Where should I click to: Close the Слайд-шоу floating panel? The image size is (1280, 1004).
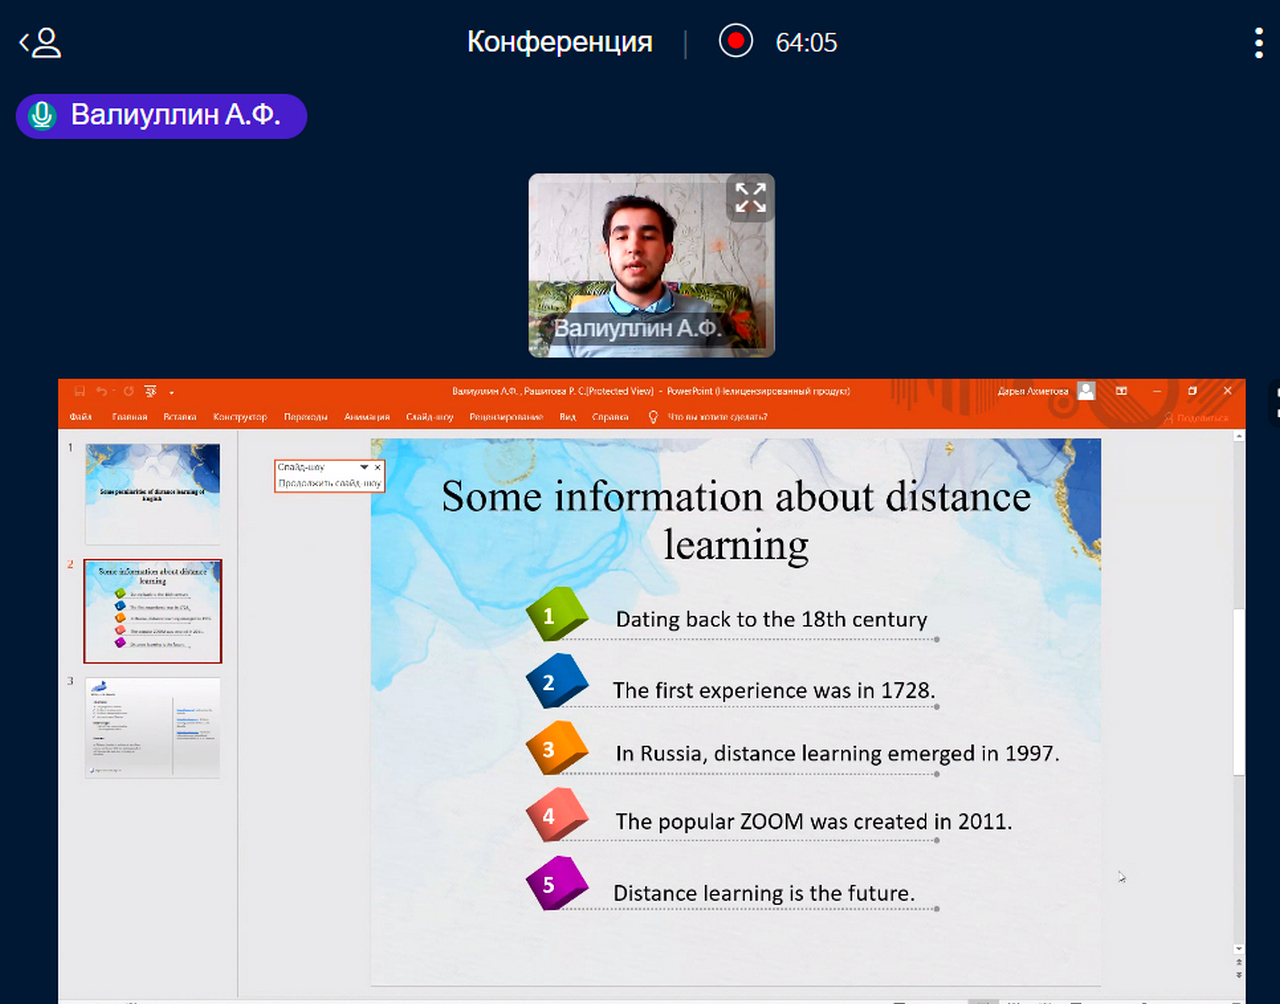(x=377, y=467)
